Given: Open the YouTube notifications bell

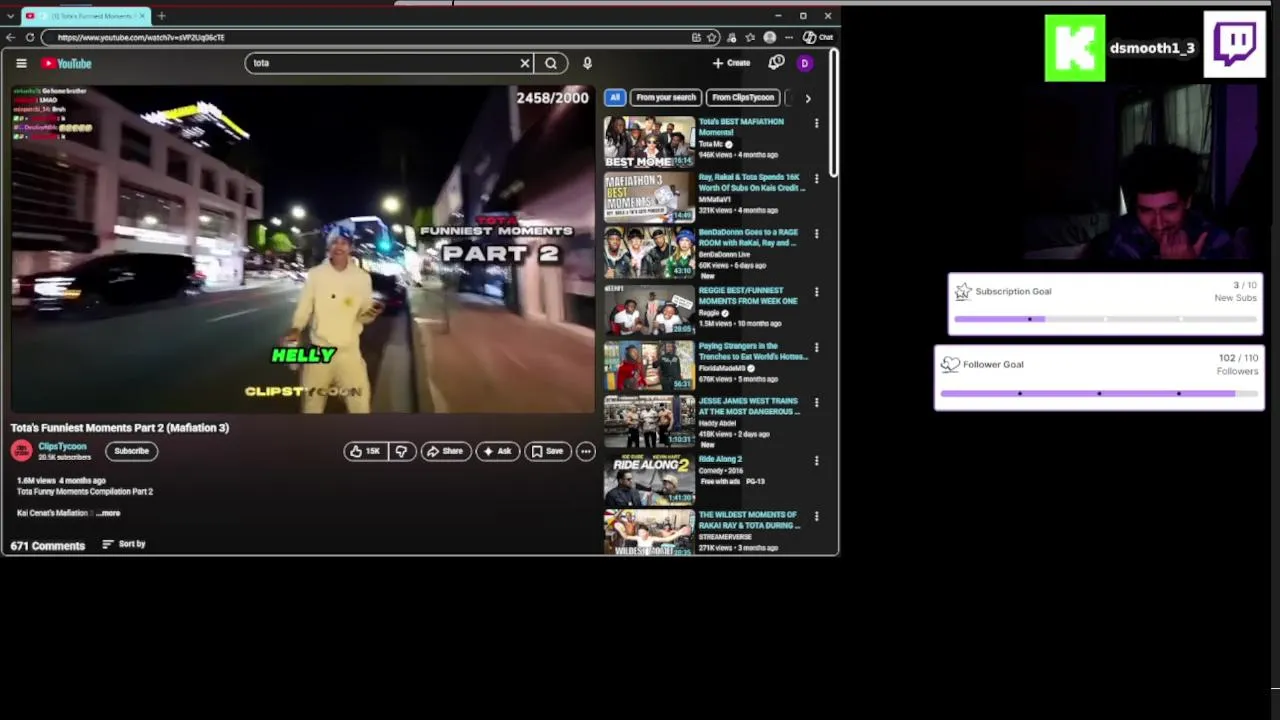Looking at the screenshot, I should (776, 63).
